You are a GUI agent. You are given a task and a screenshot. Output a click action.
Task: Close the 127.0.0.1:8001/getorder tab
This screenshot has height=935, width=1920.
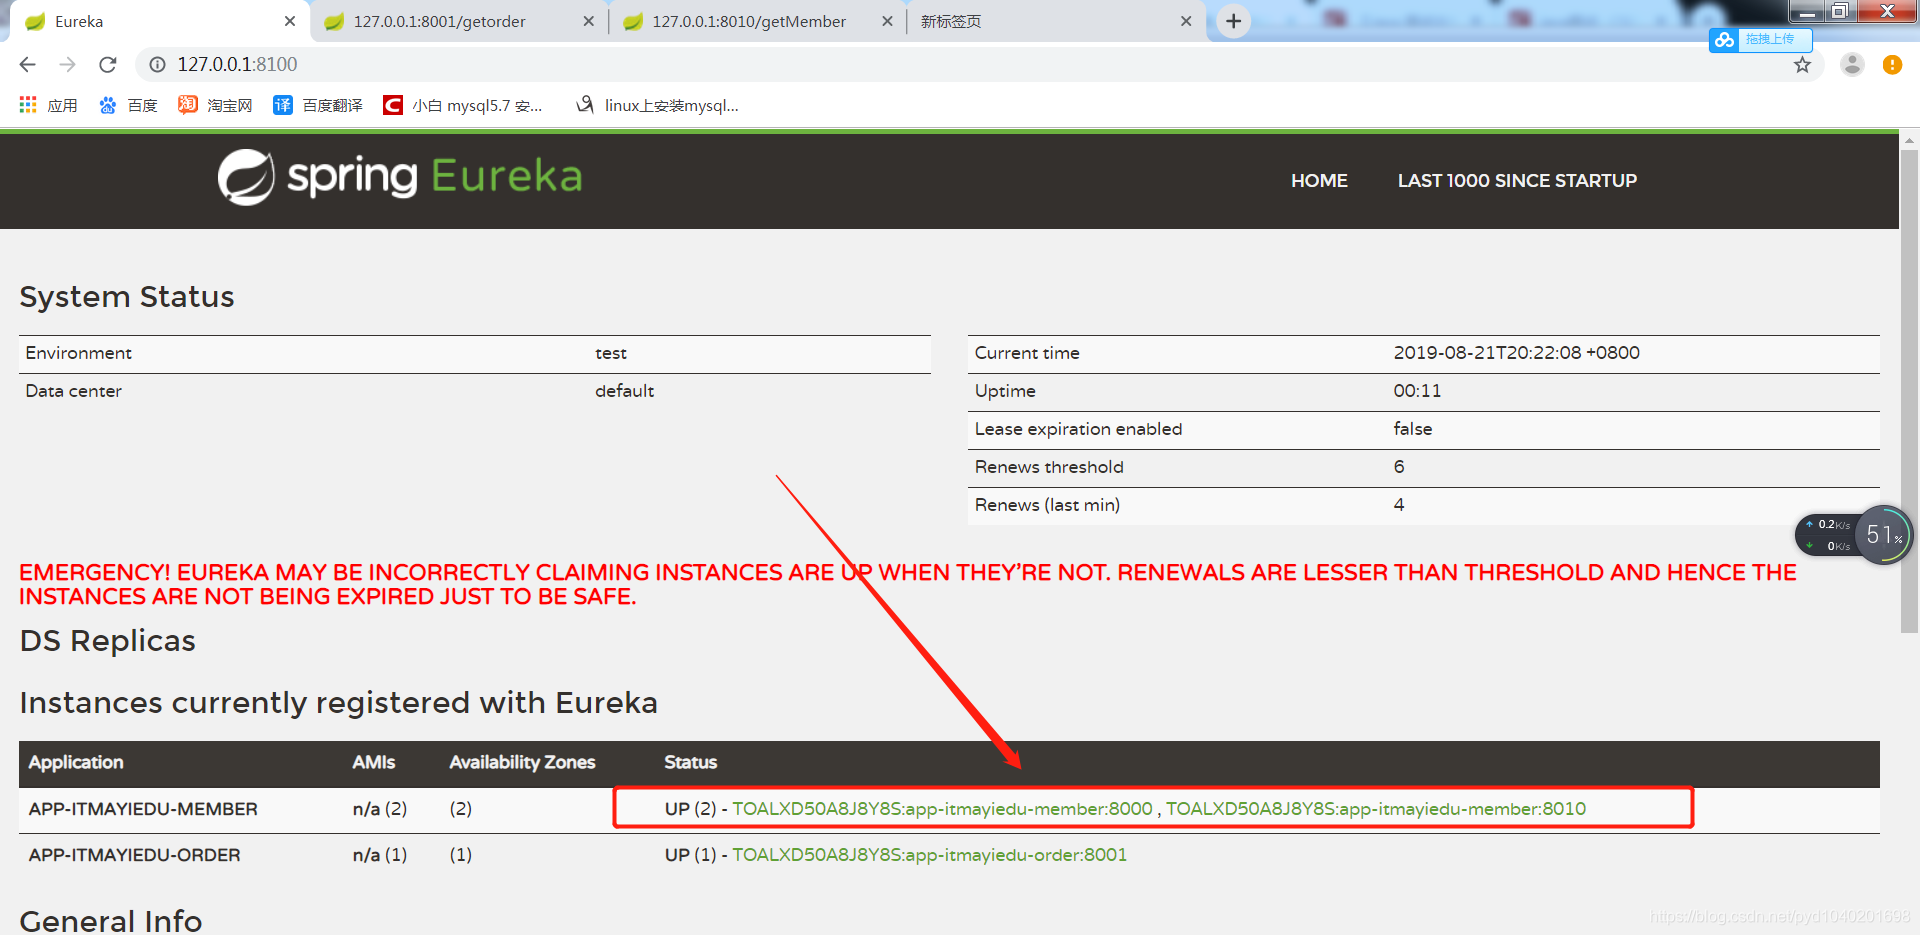pyautogui.click(x=588, y=21)
